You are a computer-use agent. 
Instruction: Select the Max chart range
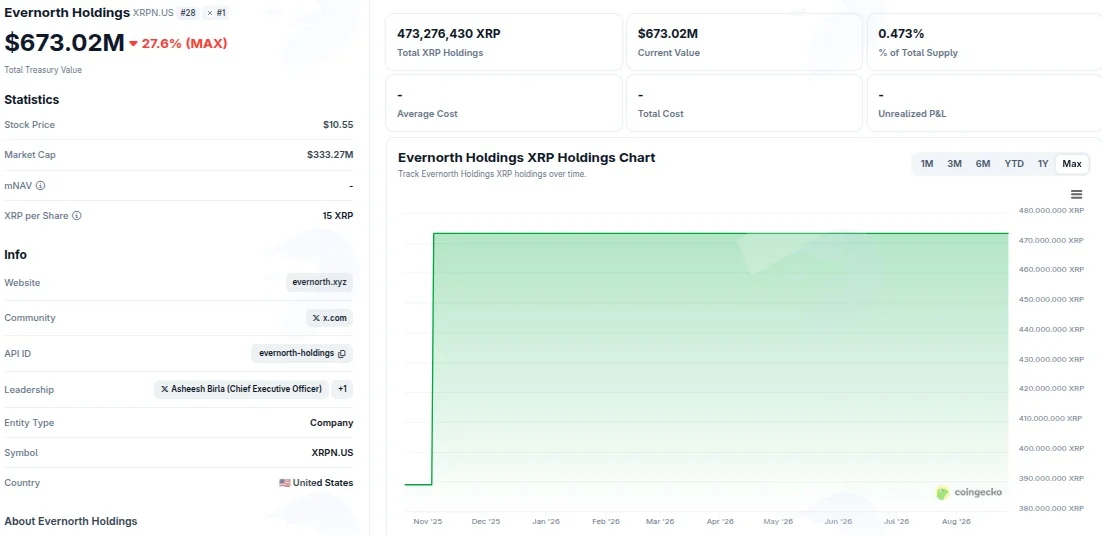click(1072, 164)
